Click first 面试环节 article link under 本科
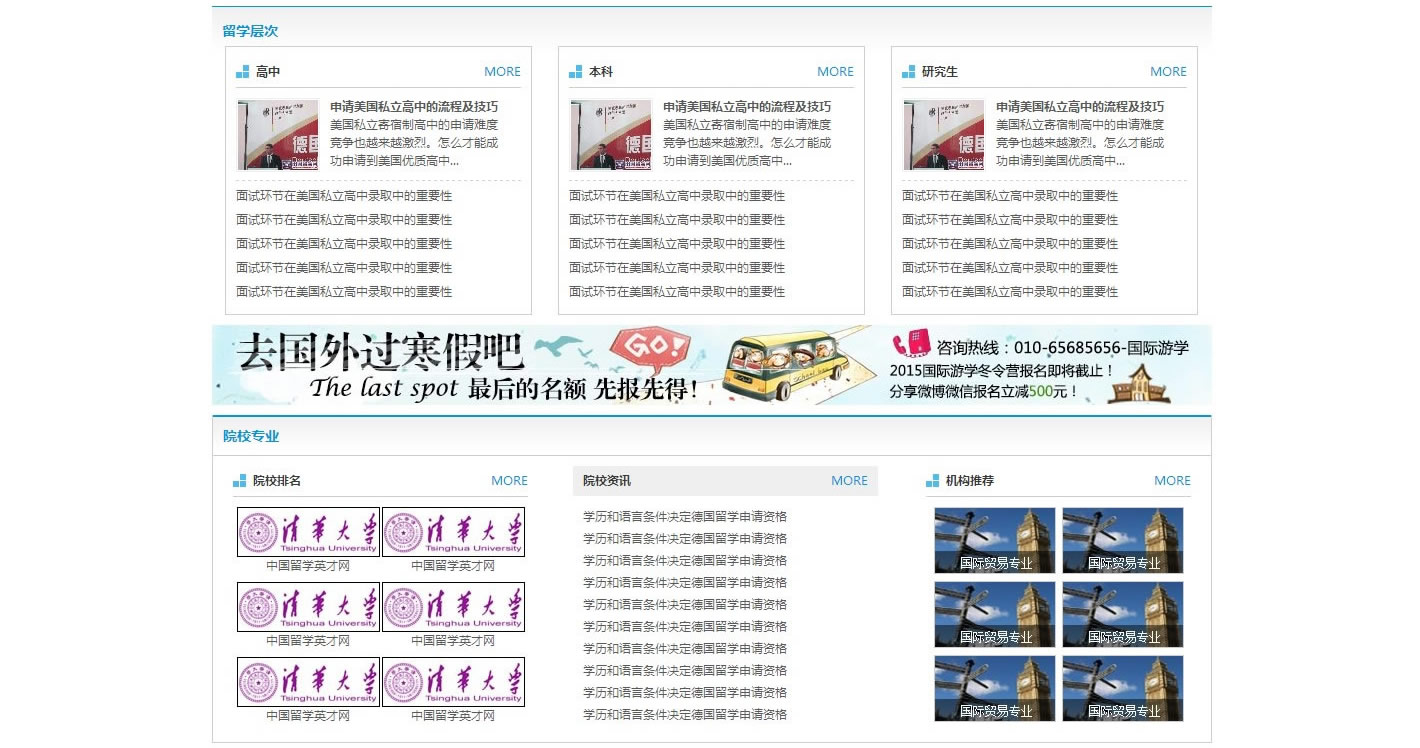Viewport: 1420px width, 748px height. (x=676, y=195)
